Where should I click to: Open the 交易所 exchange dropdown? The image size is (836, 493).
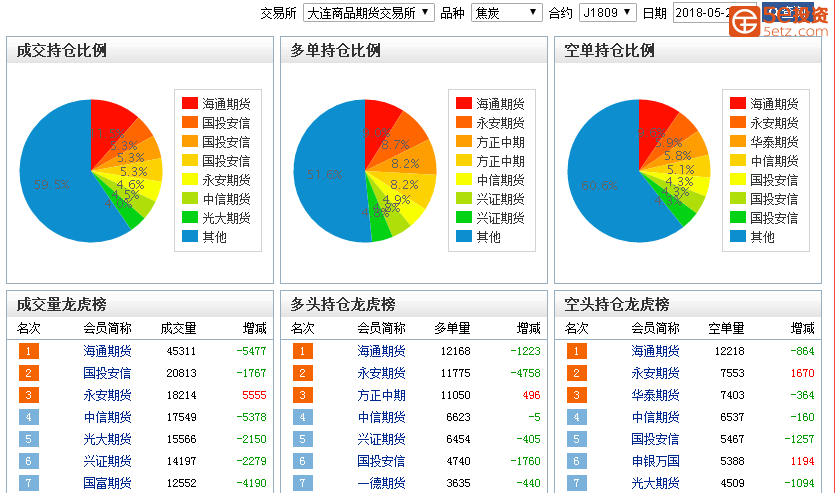[x=368, y=13]
